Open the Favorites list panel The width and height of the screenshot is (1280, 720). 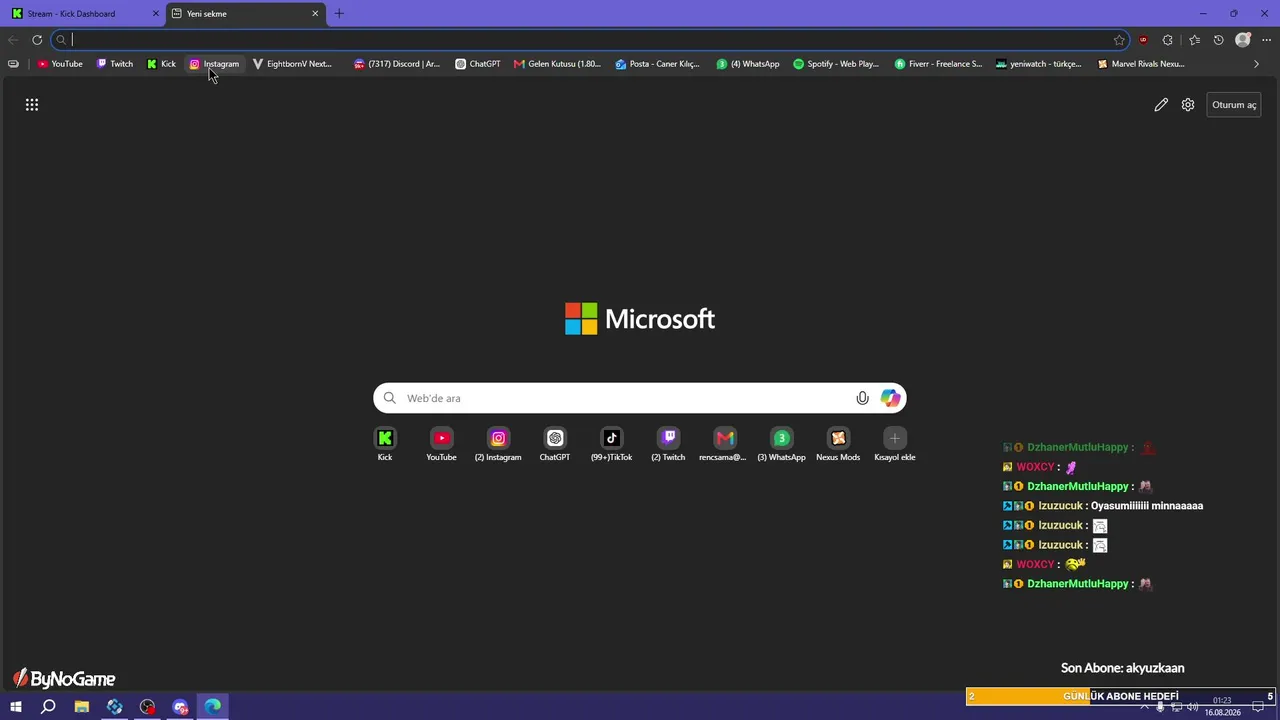tap(1194, 40)
